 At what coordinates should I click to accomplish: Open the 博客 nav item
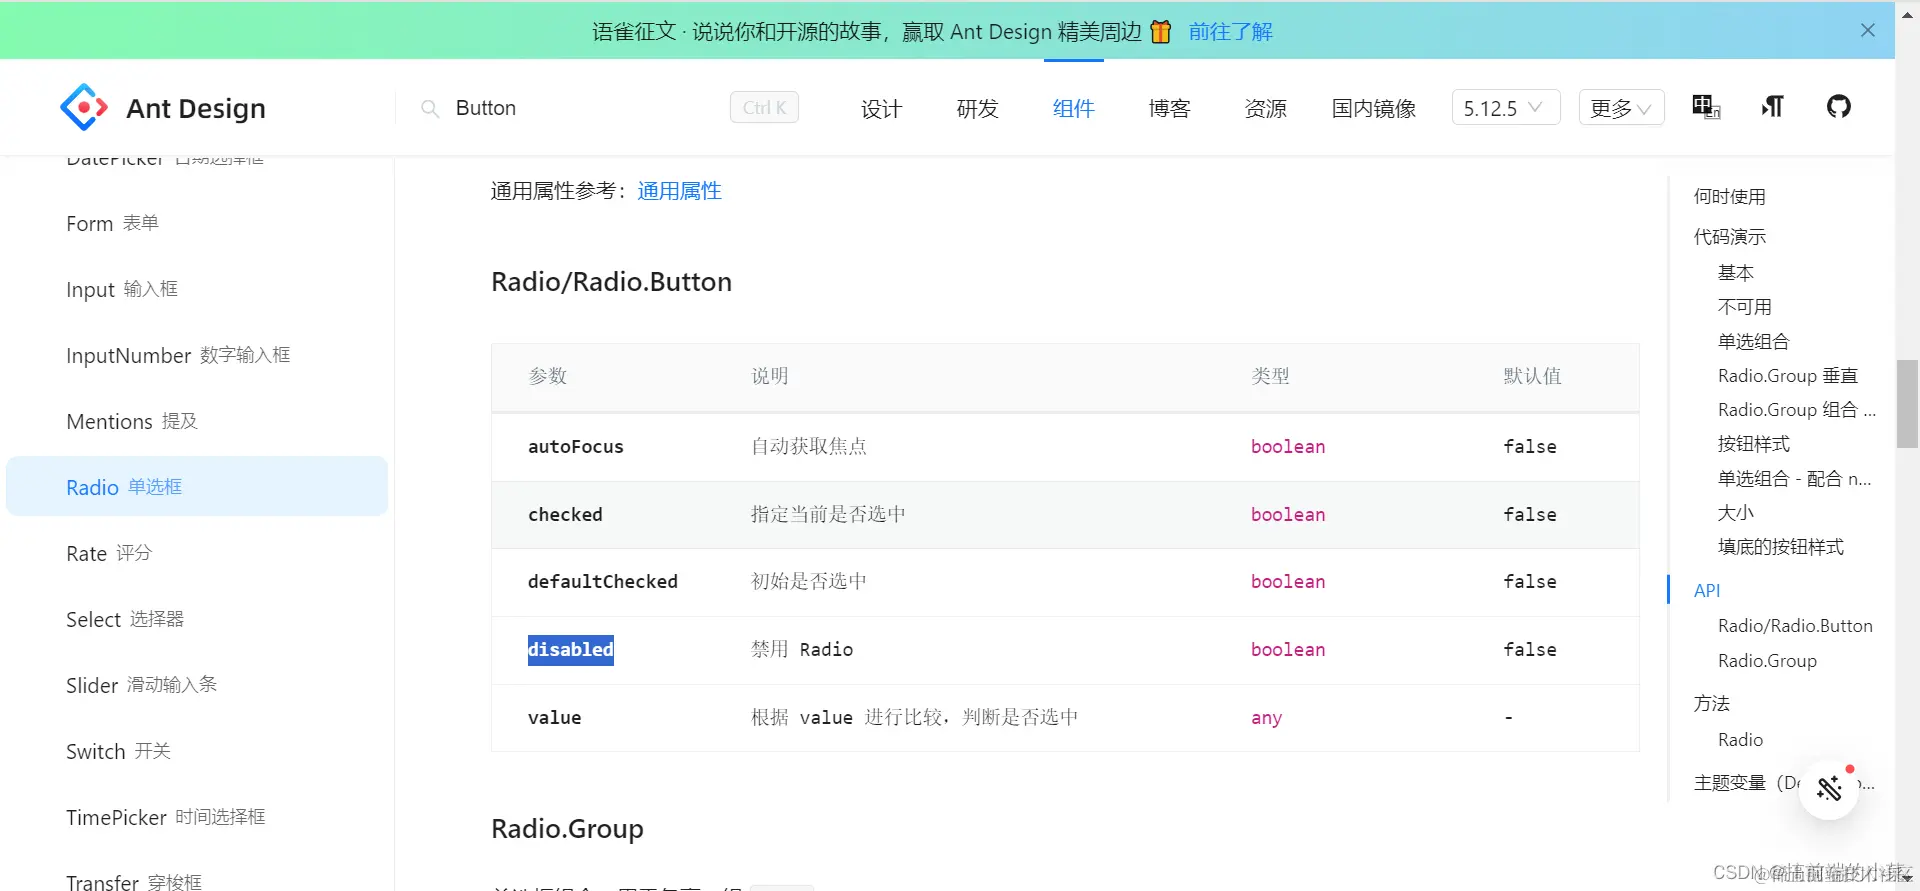click(x=1169, y=108)
